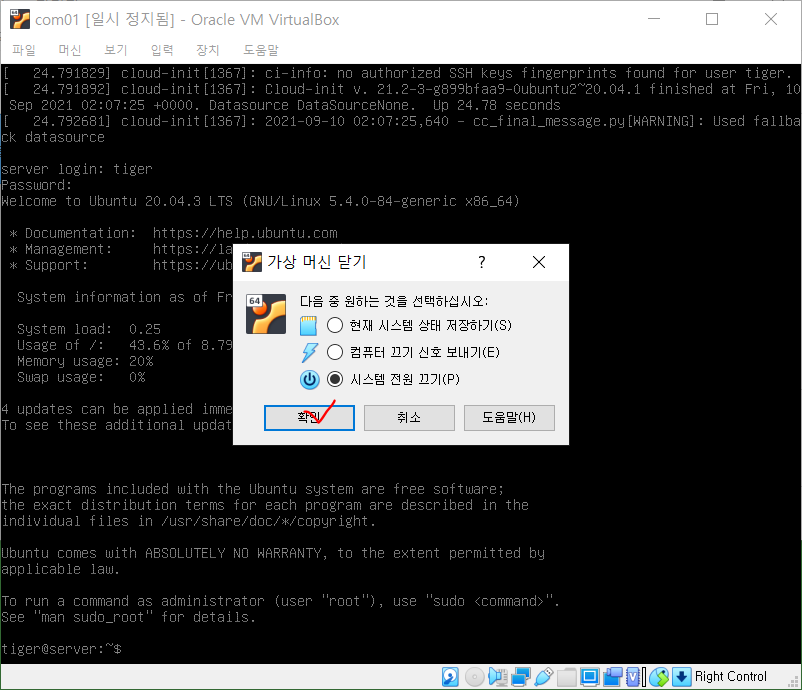Open the 입력 menu

pyautogui.click(x=162, y=50)
